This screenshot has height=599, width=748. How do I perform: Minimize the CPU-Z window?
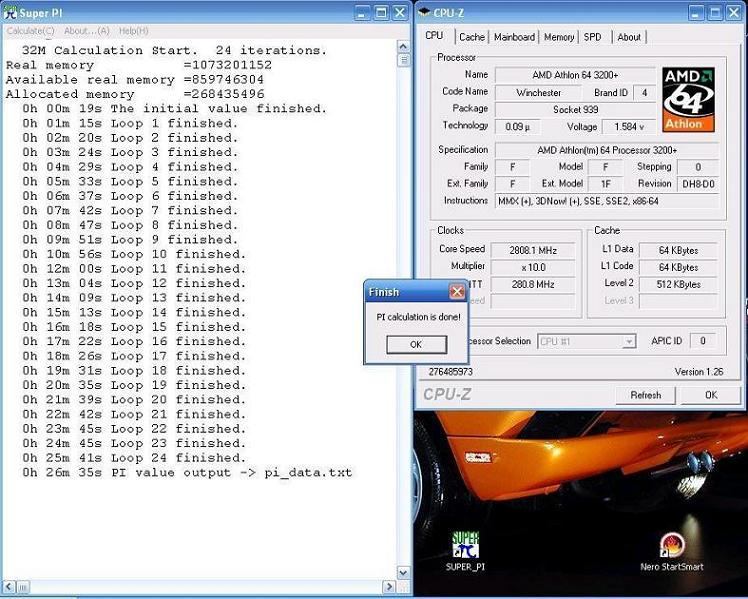click(696, 13)
